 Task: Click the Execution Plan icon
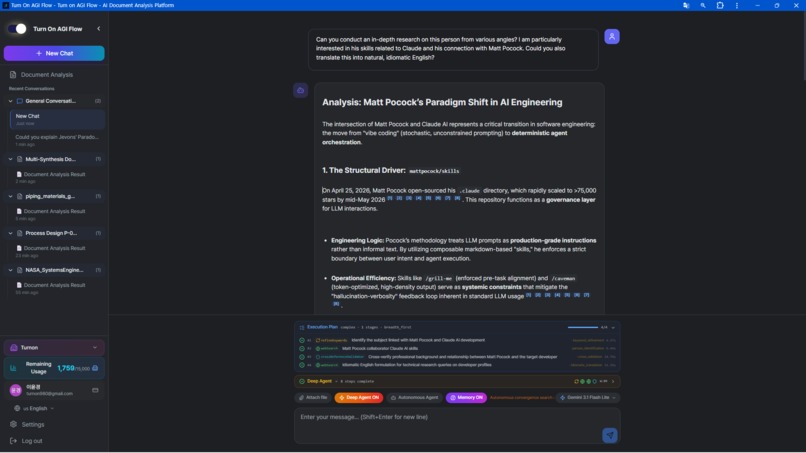302,328
